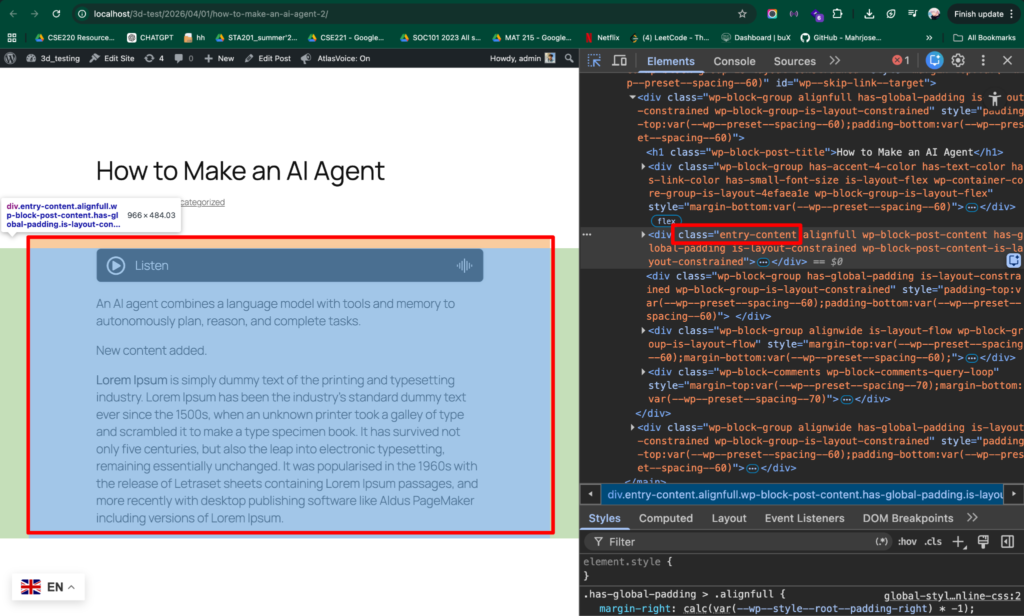The width and height of the screenshot is (1024, 616).
Task: Show more DevTools panels via double chevron
Action: click(835, 61)
